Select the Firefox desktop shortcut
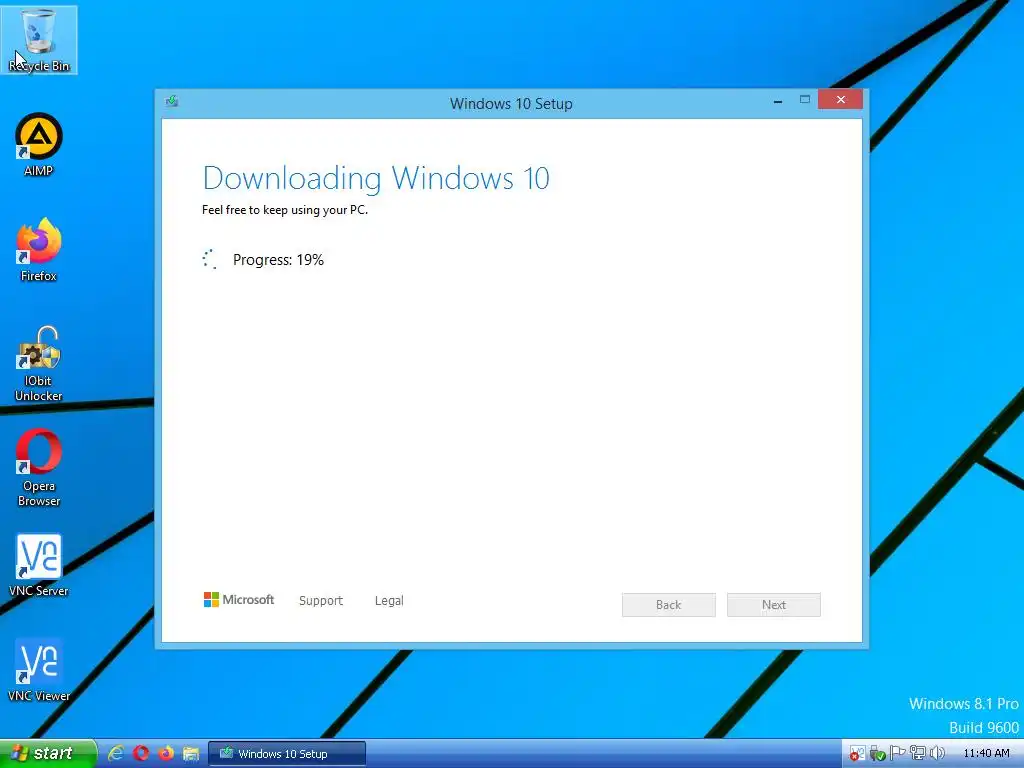The image size is (1024, 768). pos(39,249)
